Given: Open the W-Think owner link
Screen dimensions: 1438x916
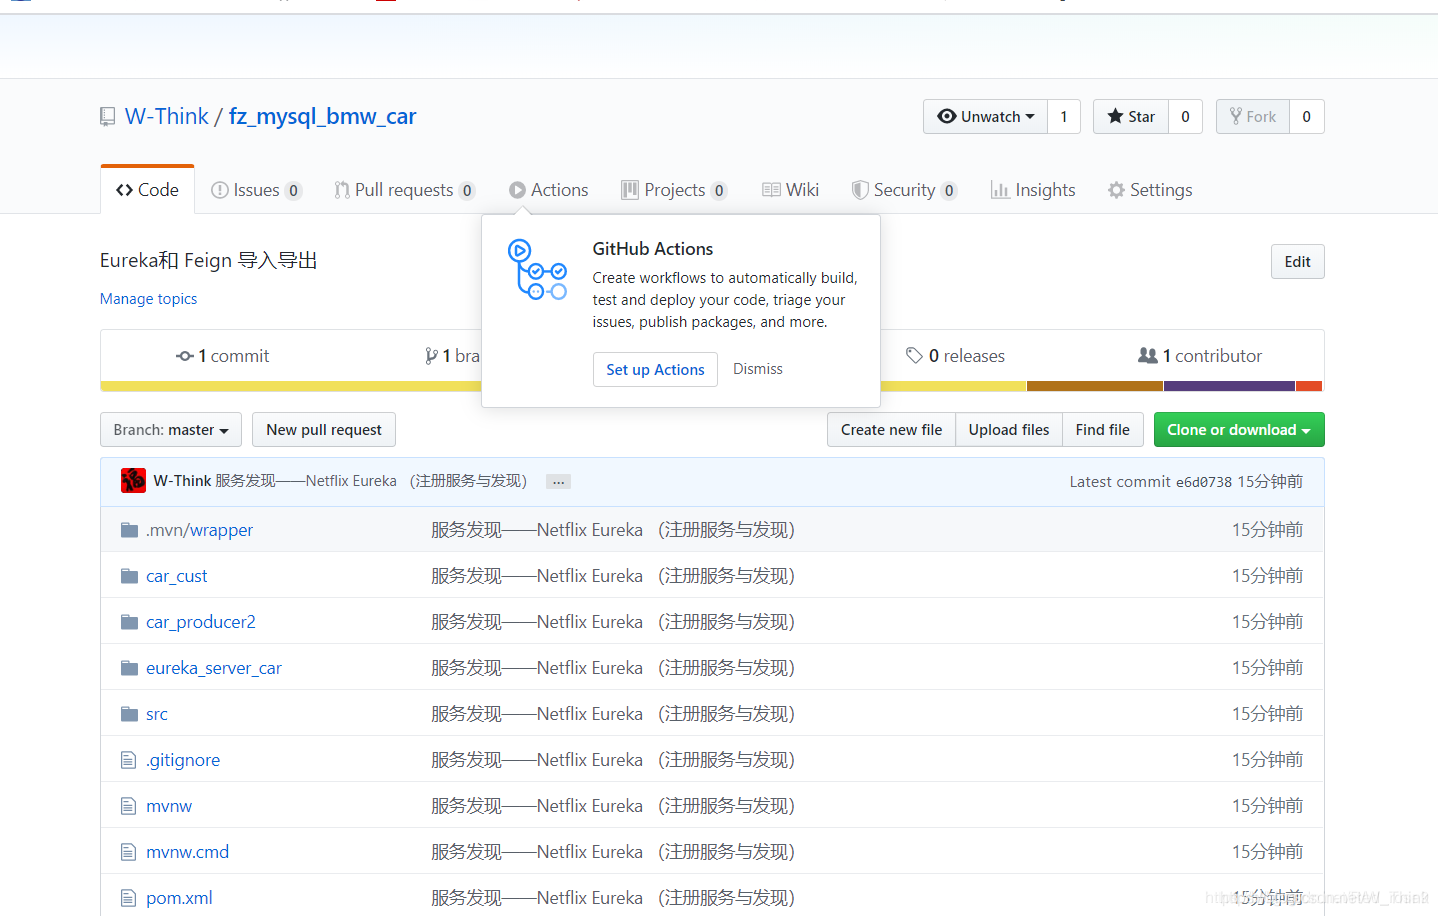Looking at the screenshot, I should 167,117.
